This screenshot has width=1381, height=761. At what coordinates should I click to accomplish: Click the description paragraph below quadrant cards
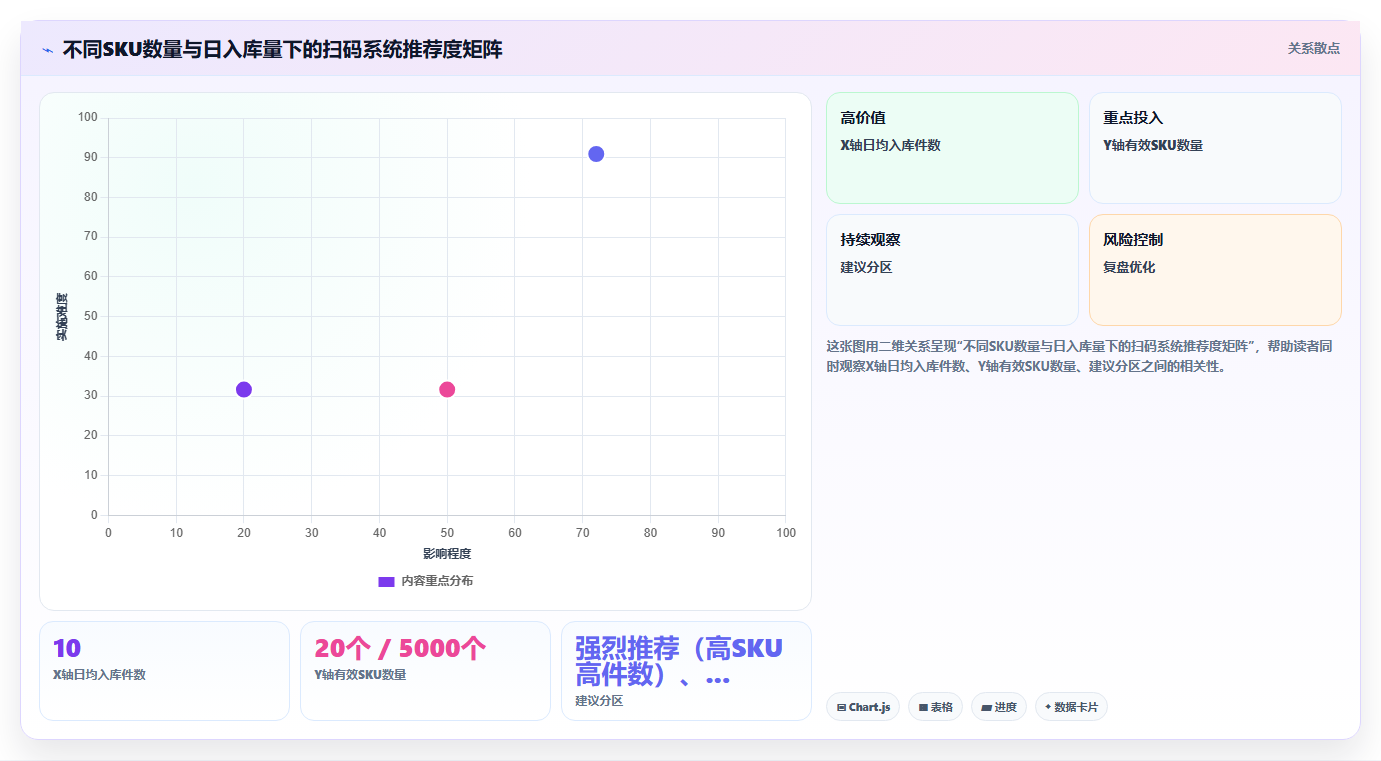tap(1079, 356)
